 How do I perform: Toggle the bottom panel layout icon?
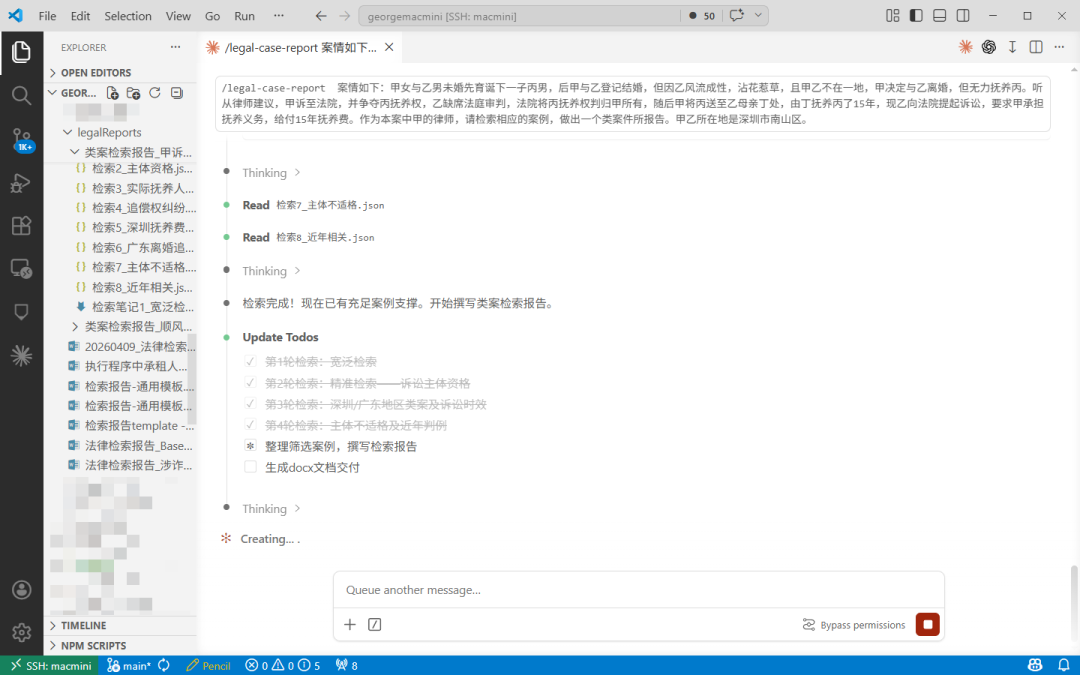click(939, 16)
